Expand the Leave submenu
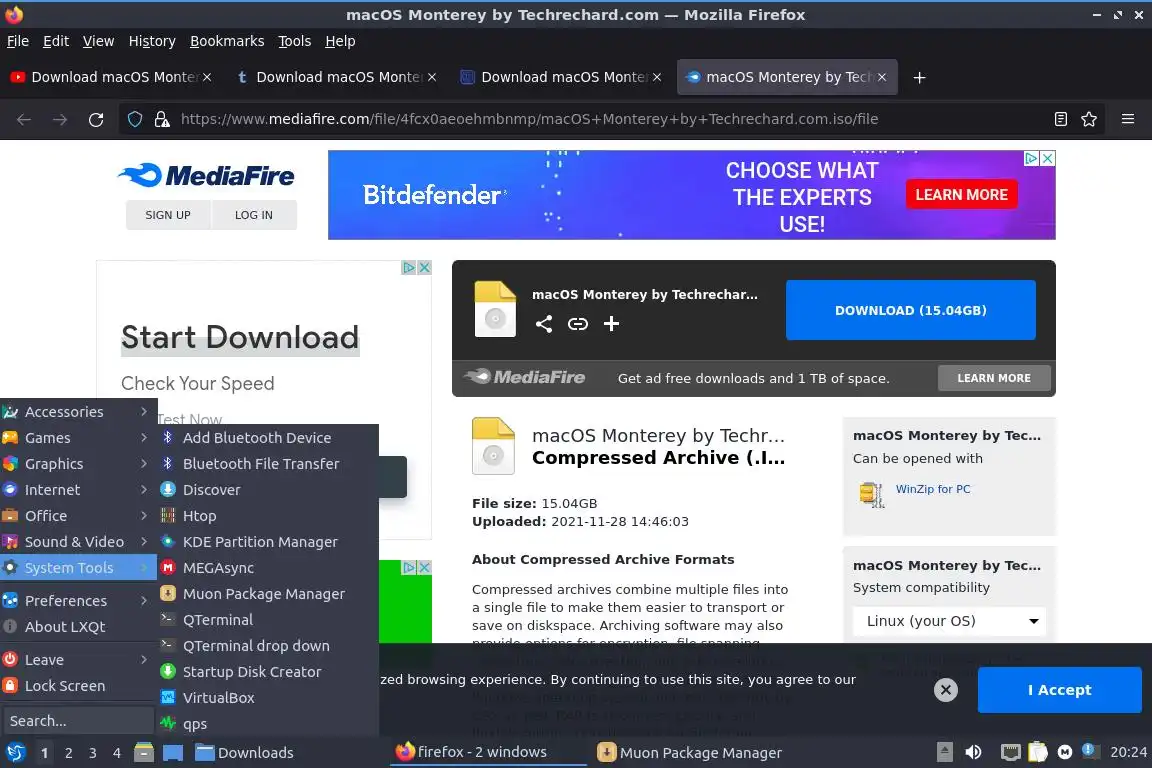 (78, 659)
